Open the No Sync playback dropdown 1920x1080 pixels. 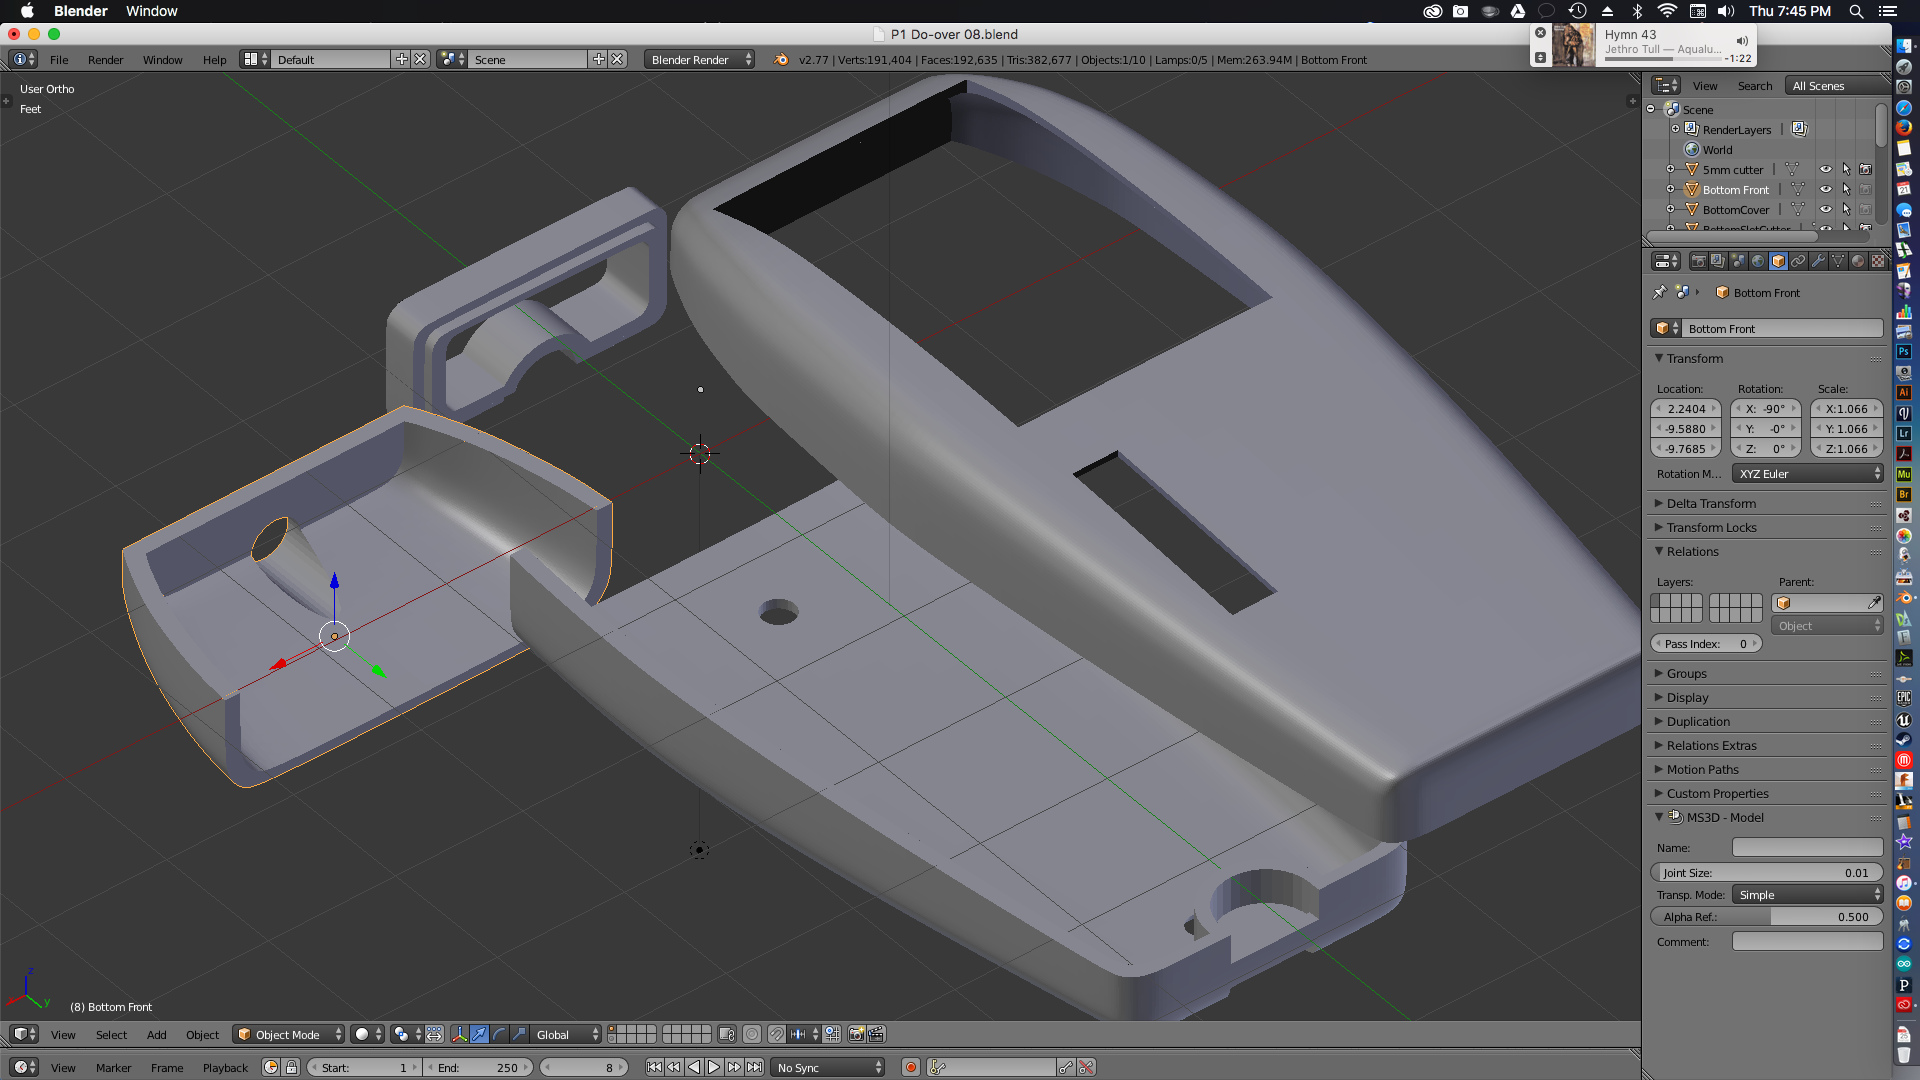click(829, 1067)
